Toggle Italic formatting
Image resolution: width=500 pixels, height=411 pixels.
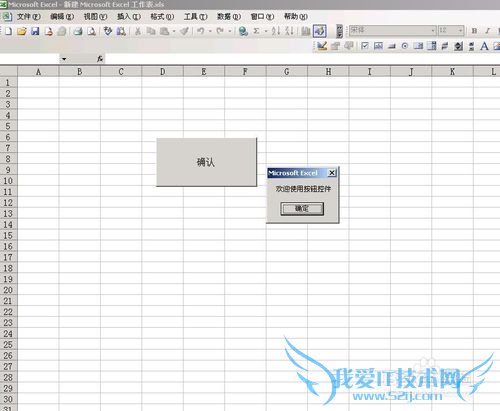[487, 31]
